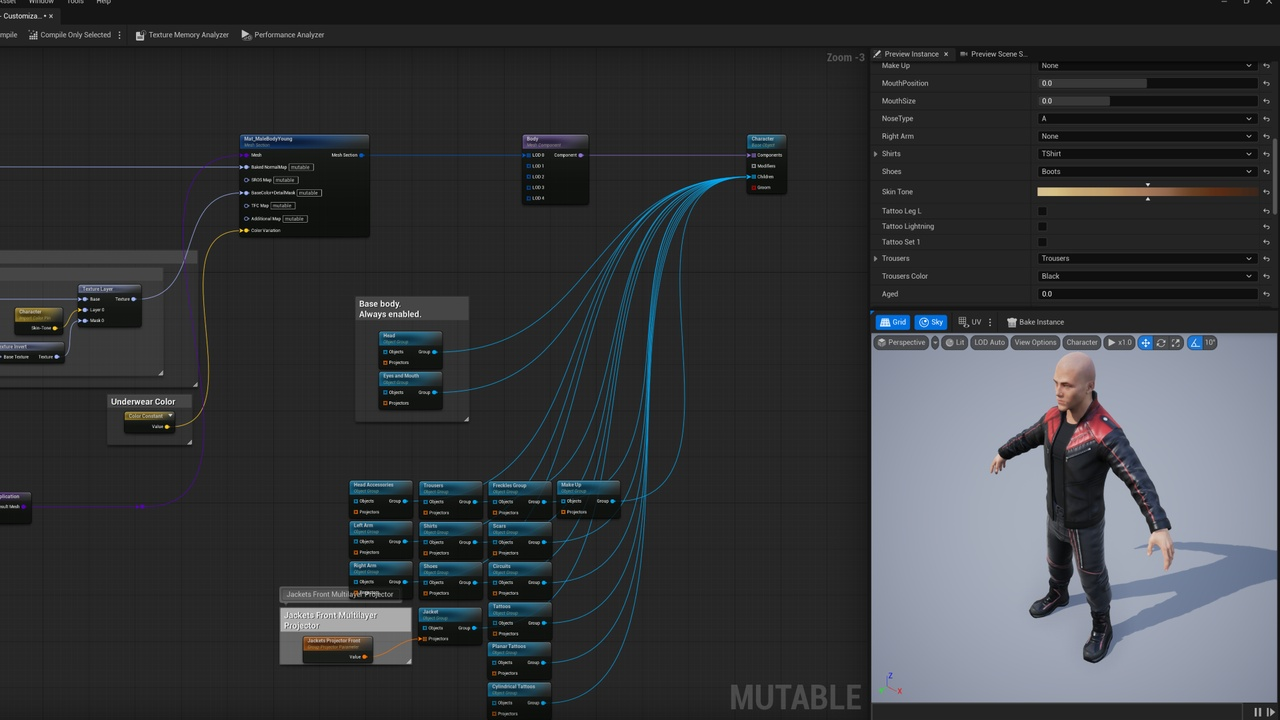Open UV options three-dot menu
Viewport: 1280px width, 720px height.
pos(990,322)
